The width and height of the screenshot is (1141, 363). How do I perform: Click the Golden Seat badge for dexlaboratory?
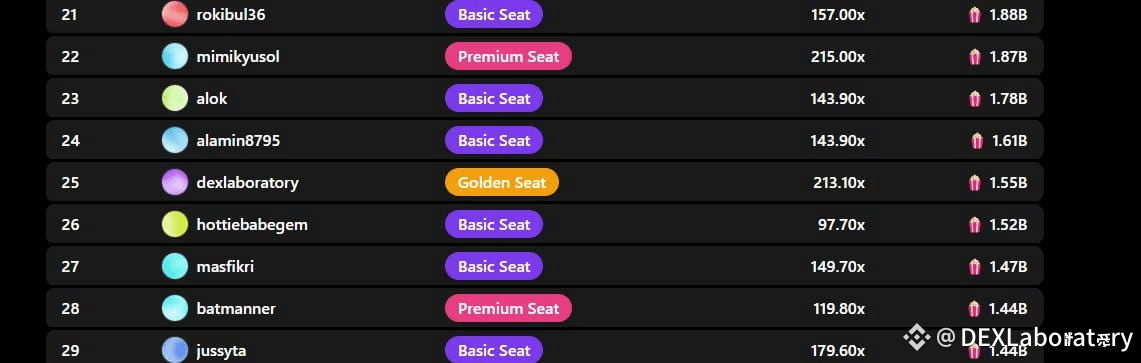pyautogui.click(x=502, y=182)
